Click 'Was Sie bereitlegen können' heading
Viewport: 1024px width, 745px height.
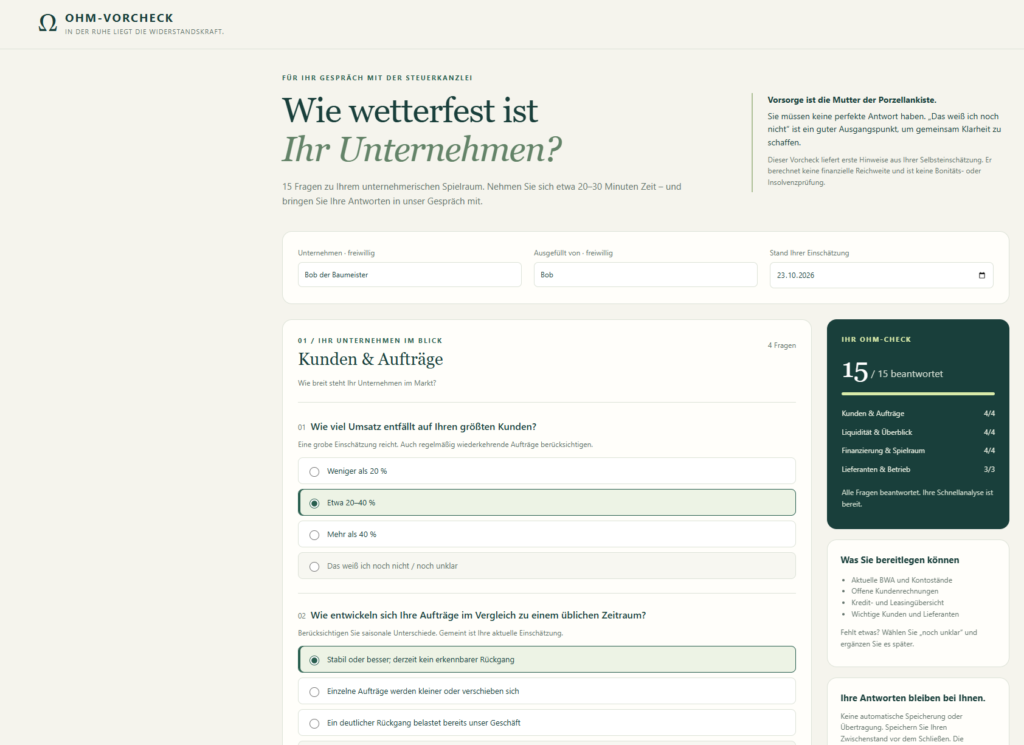tap(899, 560)
